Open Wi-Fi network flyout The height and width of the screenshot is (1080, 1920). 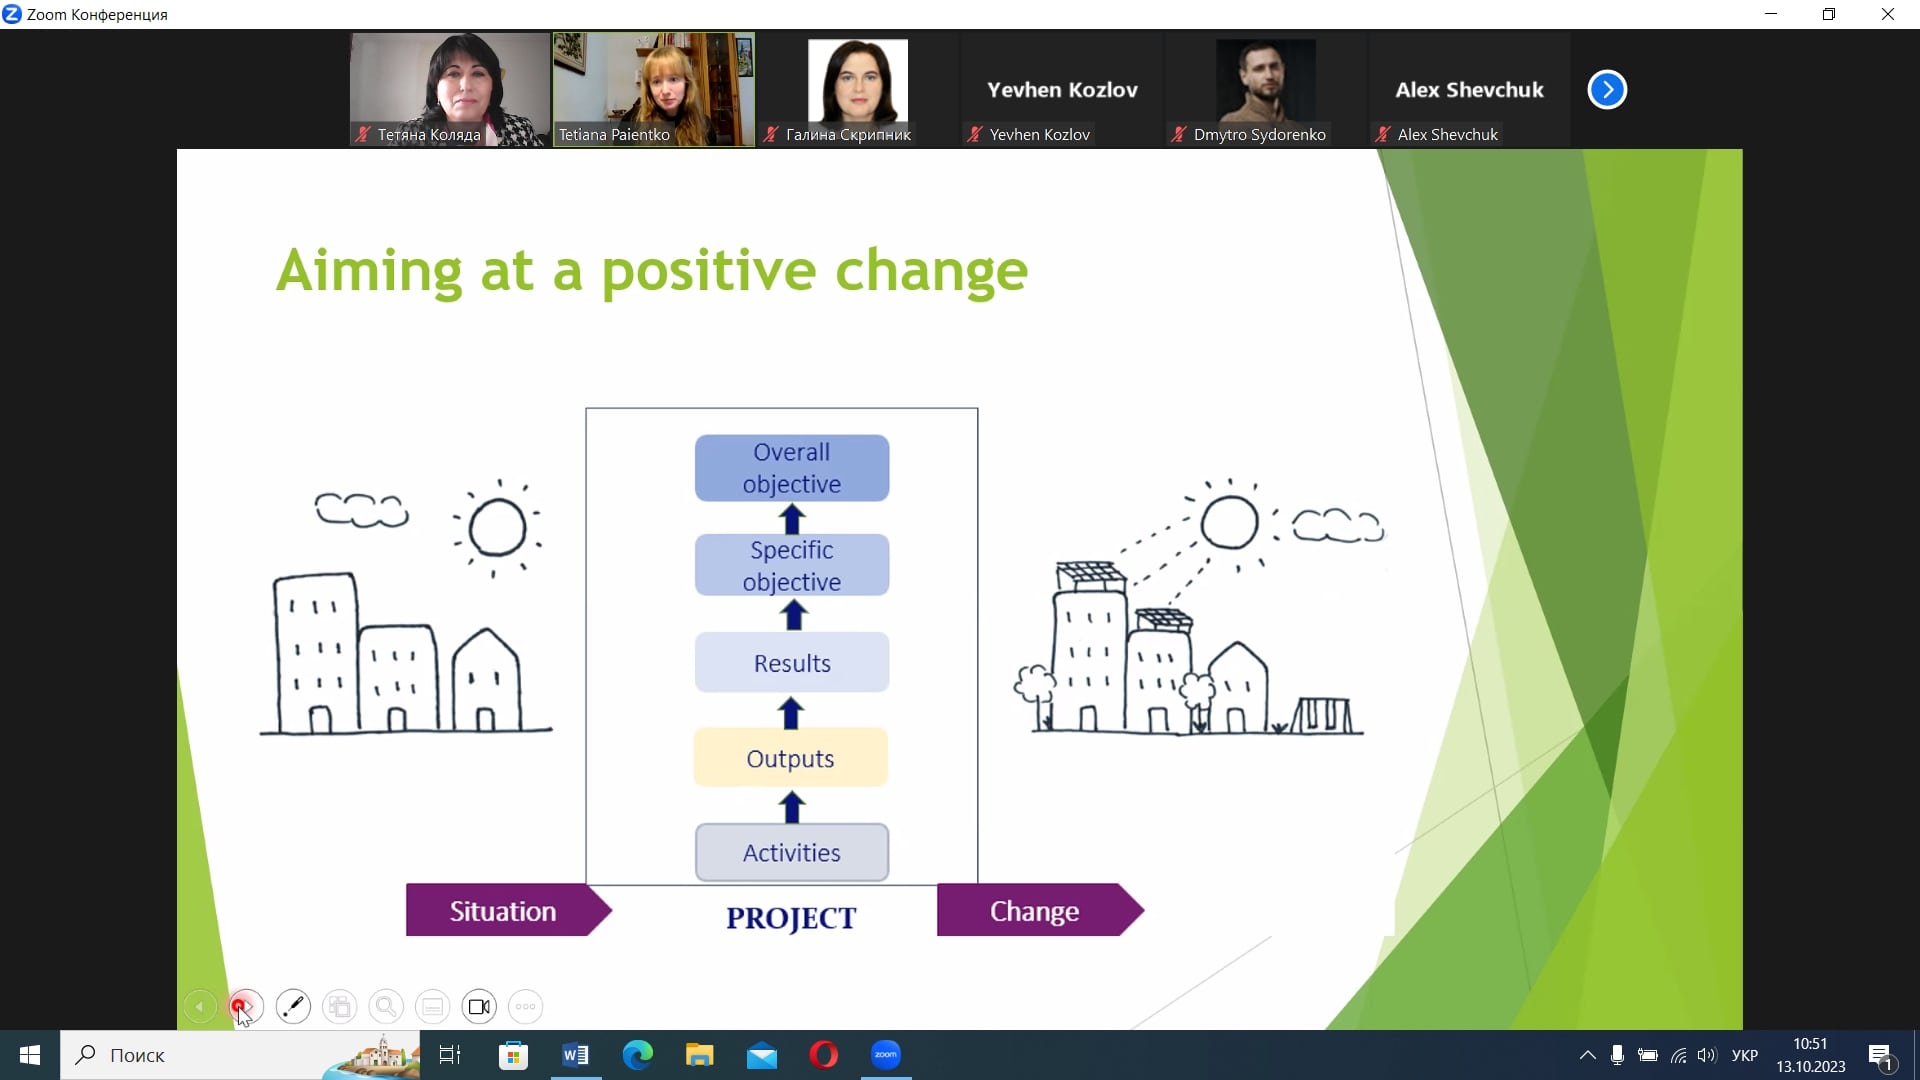point(1678,1055)
